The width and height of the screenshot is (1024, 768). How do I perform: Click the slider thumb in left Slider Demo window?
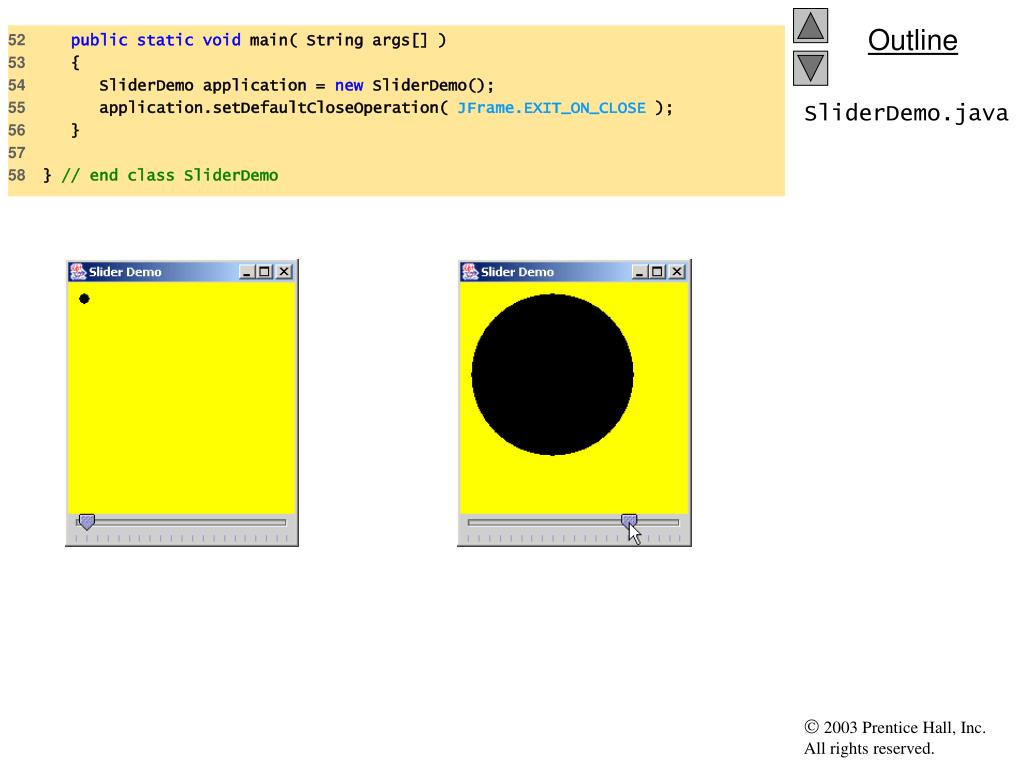(86, 522)
